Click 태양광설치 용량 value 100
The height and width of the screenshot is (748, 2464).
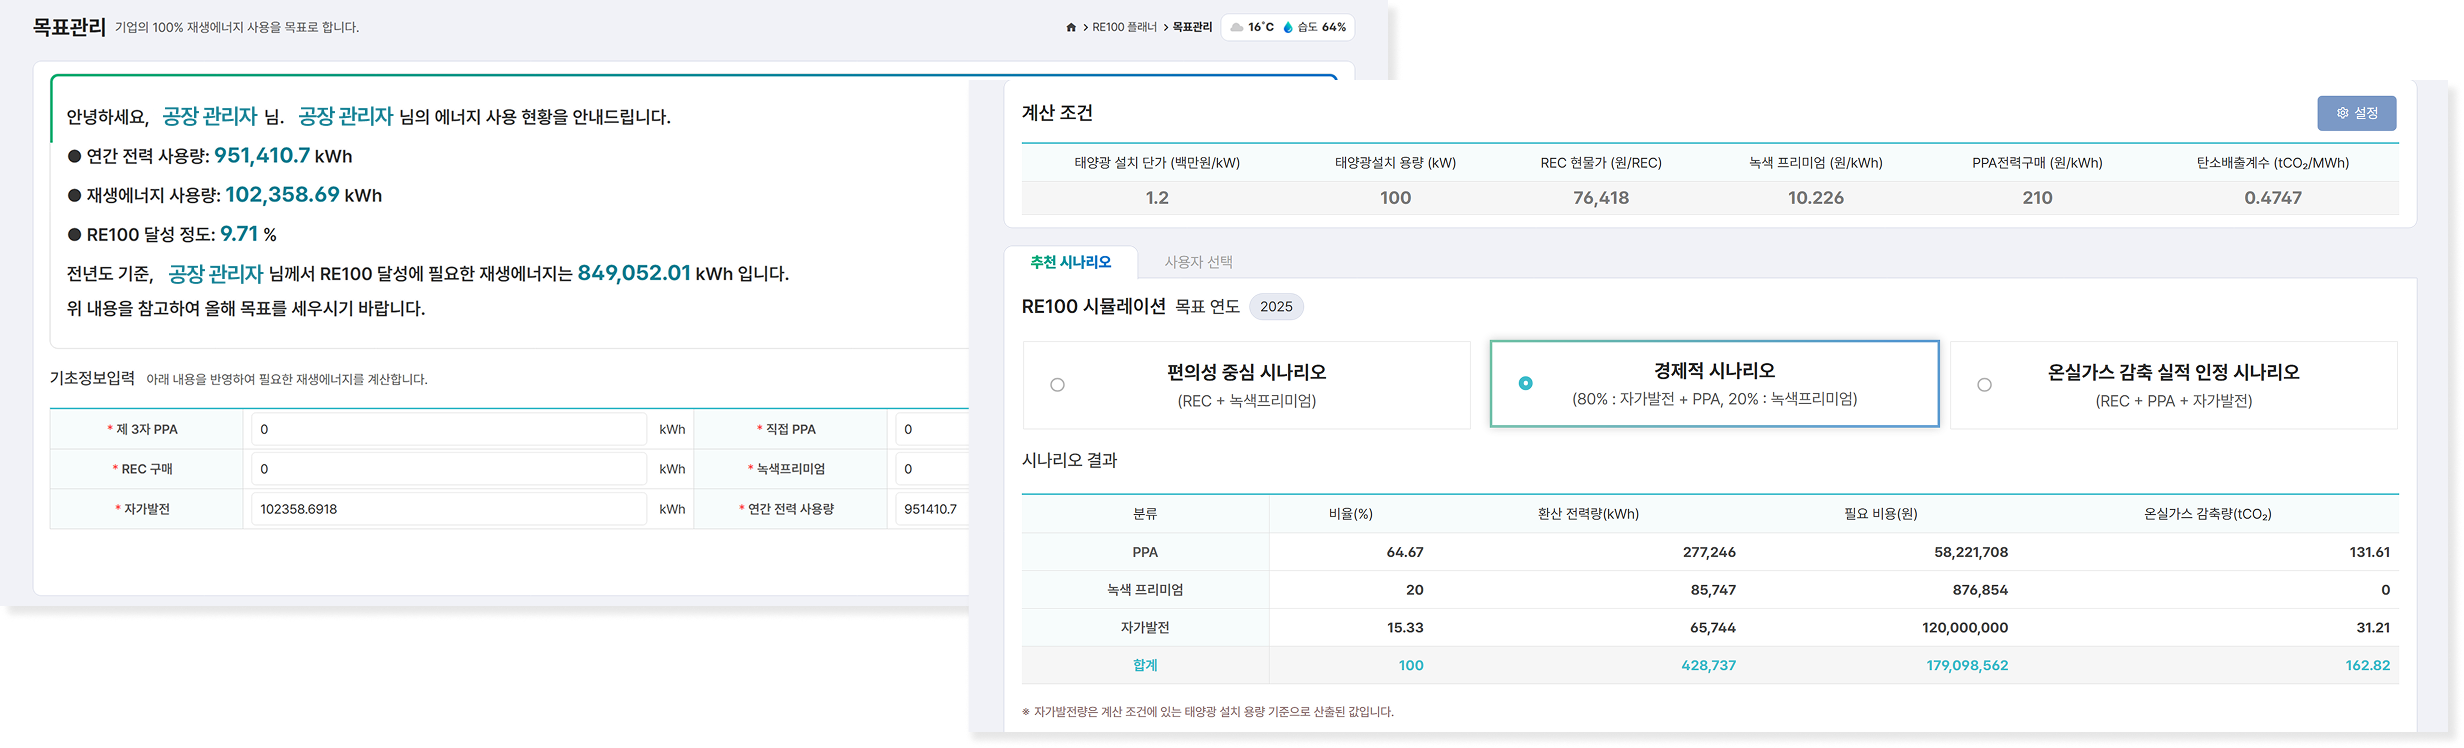pos(1395,198)
